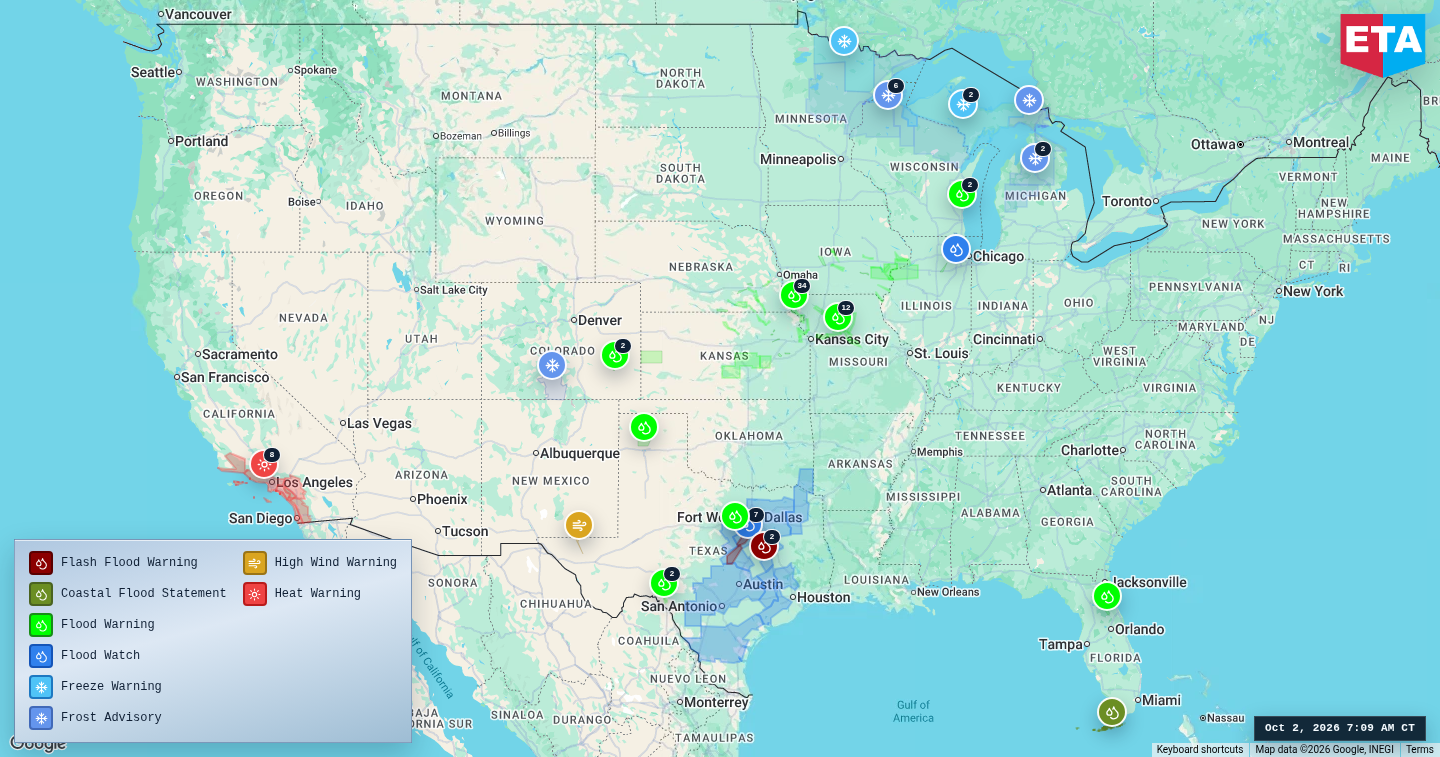The height and width of the screenshot is (757, 1440).
Task: Open the map Terms link
Action: pyautogui.click(x=1420, y=750)
